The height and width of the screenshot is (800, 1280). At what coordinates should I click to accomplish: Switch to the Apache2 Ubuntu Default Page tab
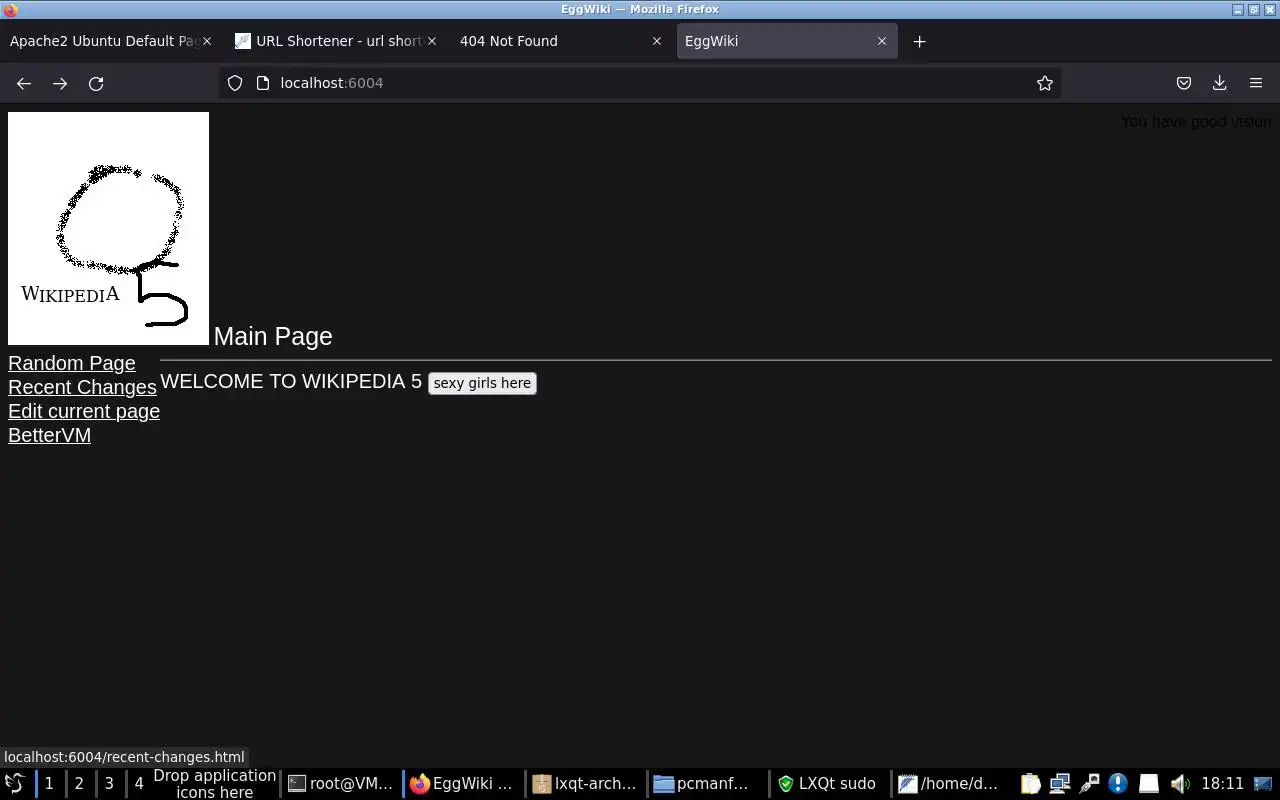(105, 41)
